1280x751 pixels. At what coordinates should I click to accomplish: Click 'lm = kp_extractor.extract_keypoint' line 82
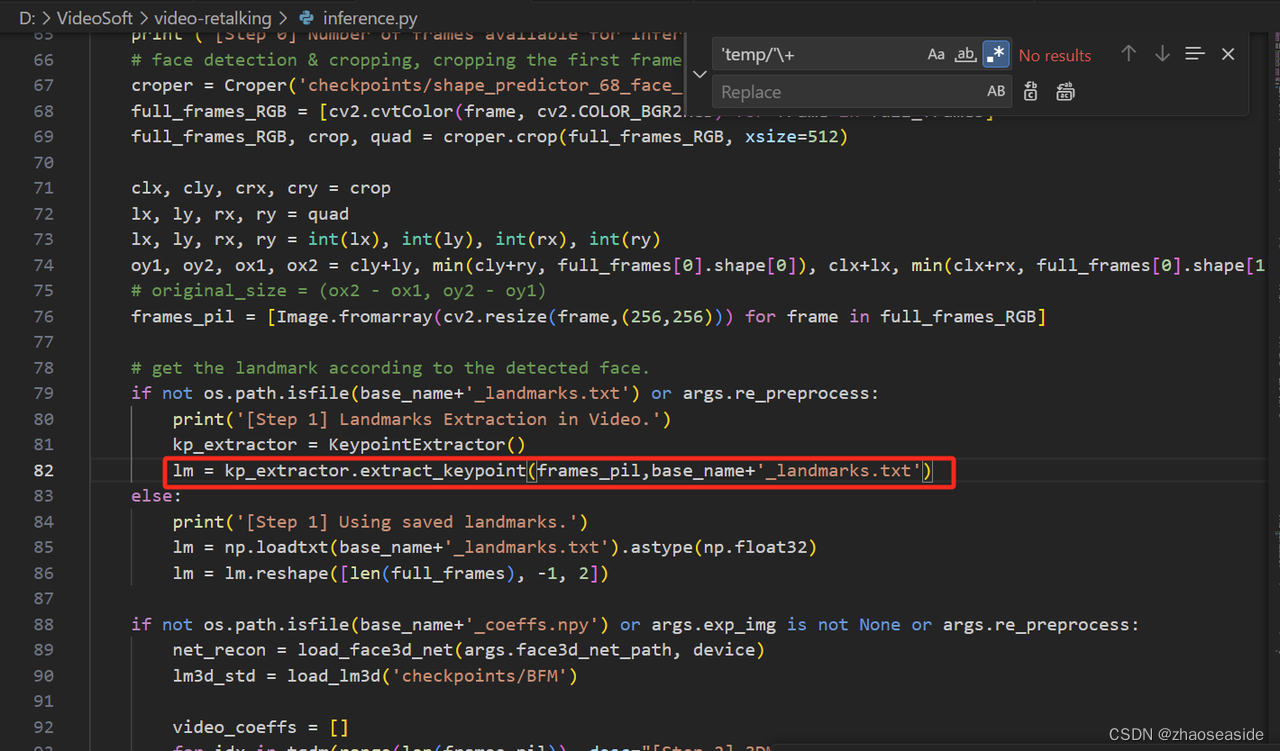click(552, 470)
